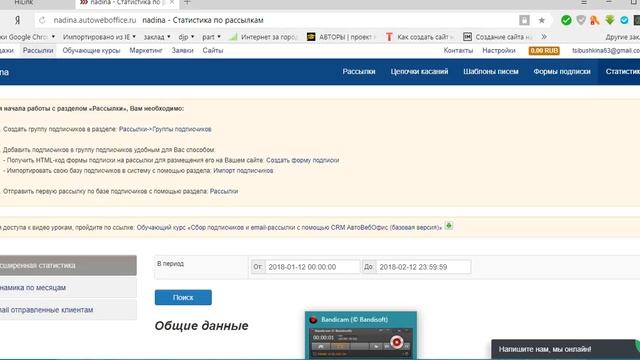Screen dimensions: 640x360
Task: Click the page protection icon in address bar
Action: [524, 20]
